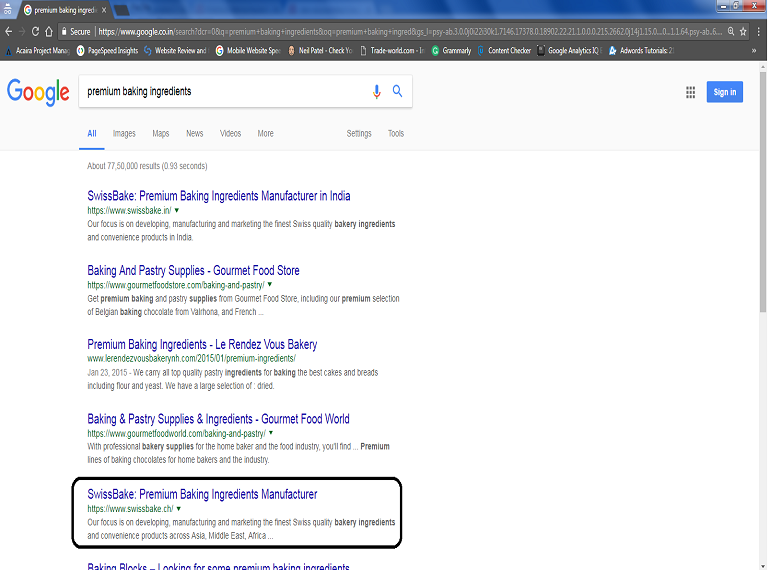Image resolution: width=770 pixels, height=570 pixels.
Task: Switch to the News tab
Action: coord(194,134)
